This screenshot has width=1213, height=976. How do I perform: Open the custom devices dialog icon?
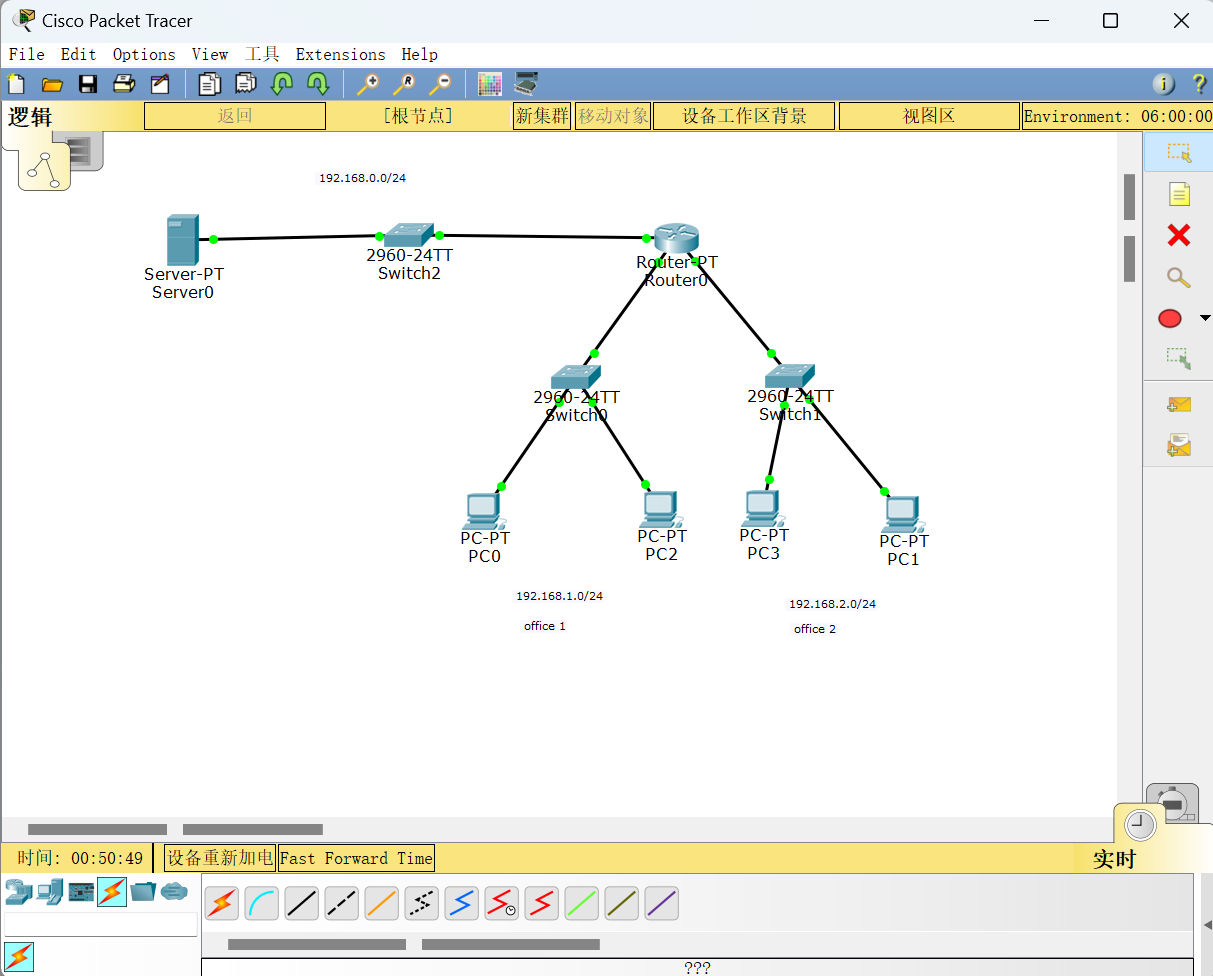(x=526, y=84)
